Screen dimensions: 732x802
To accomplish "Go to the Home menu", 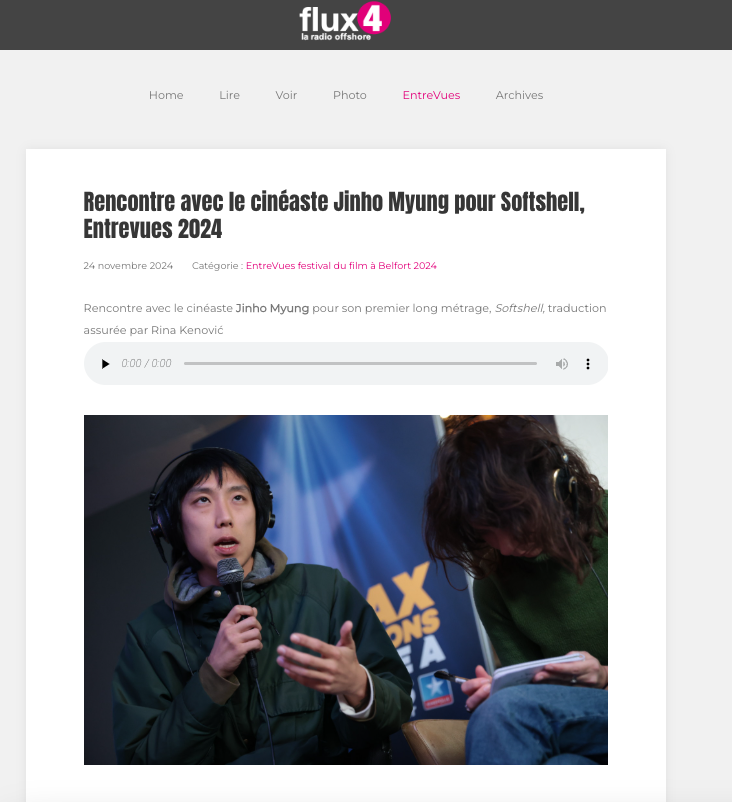I will [x=166, y=95].
